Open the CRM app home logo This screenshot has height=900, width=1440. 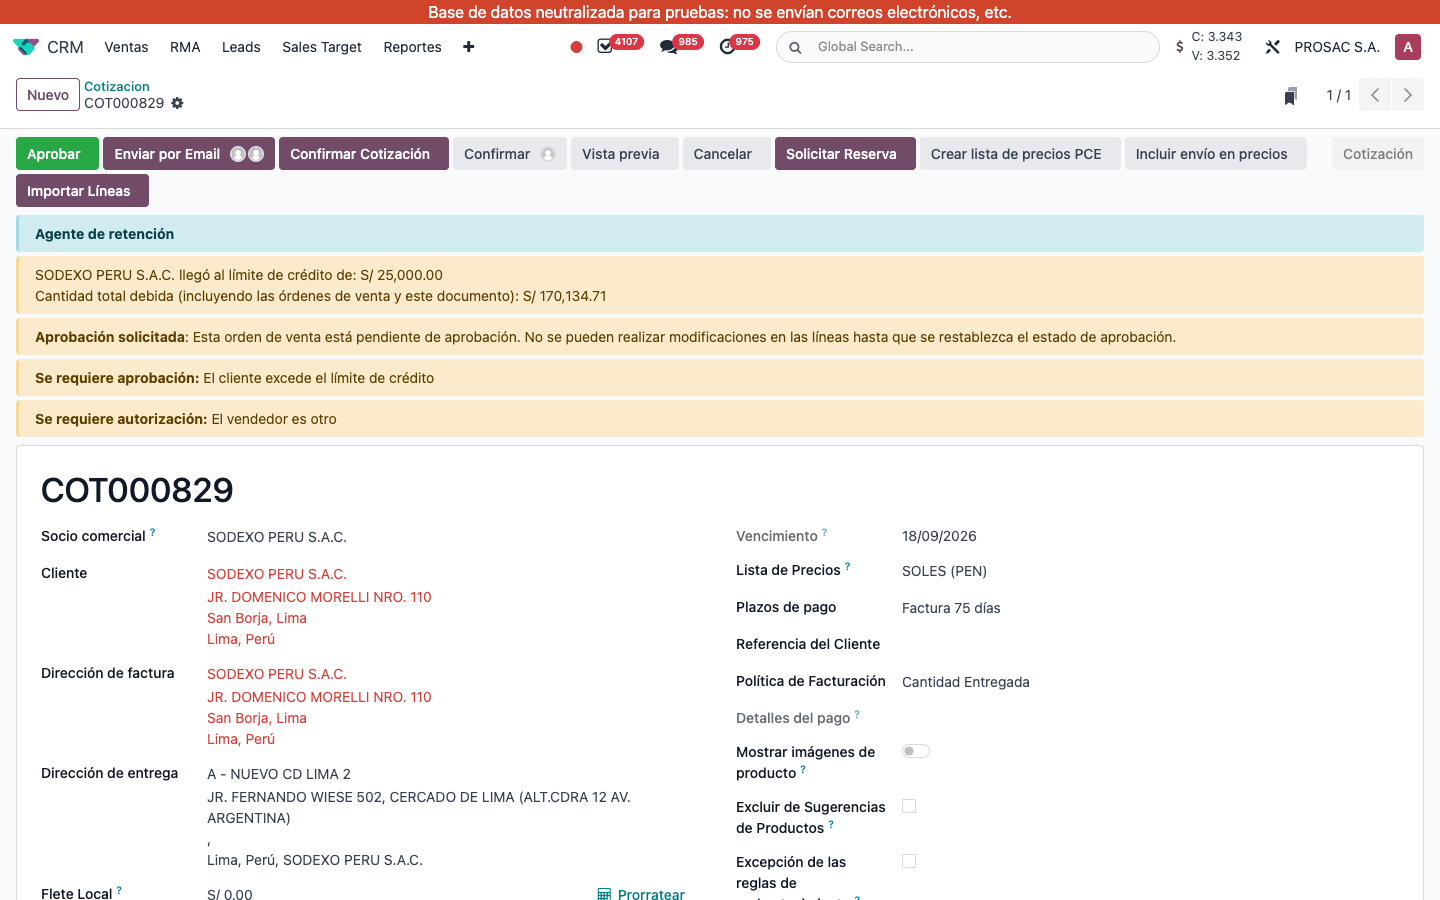point(26,47)
